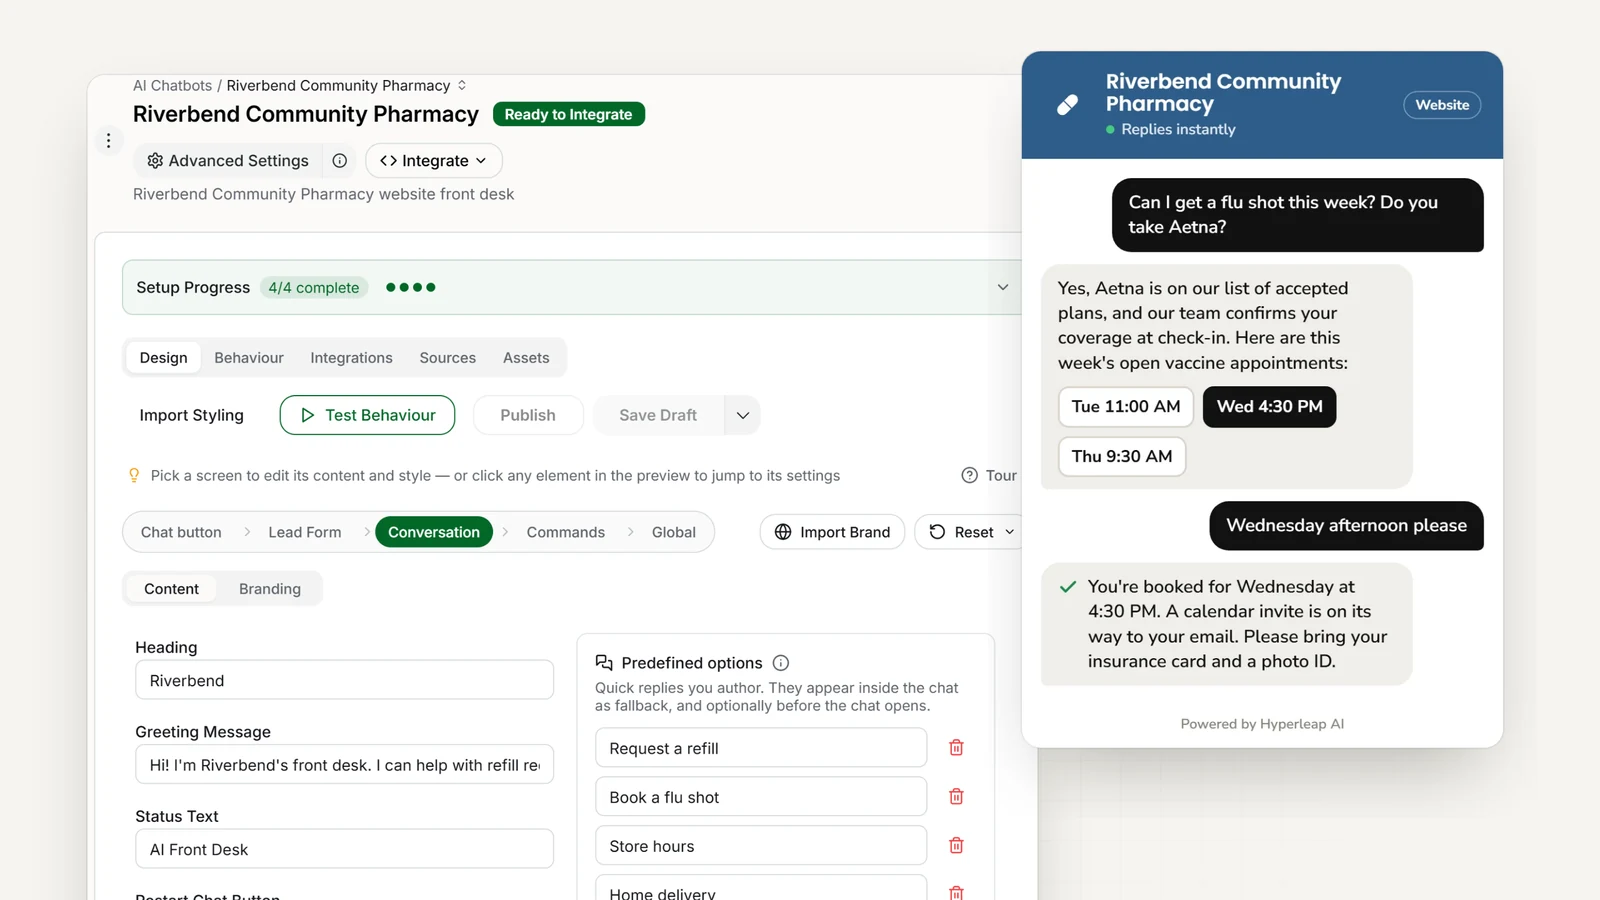Click the lightbulb tip icon
The width and height of the screenshot is (1600, 900).
134,476
